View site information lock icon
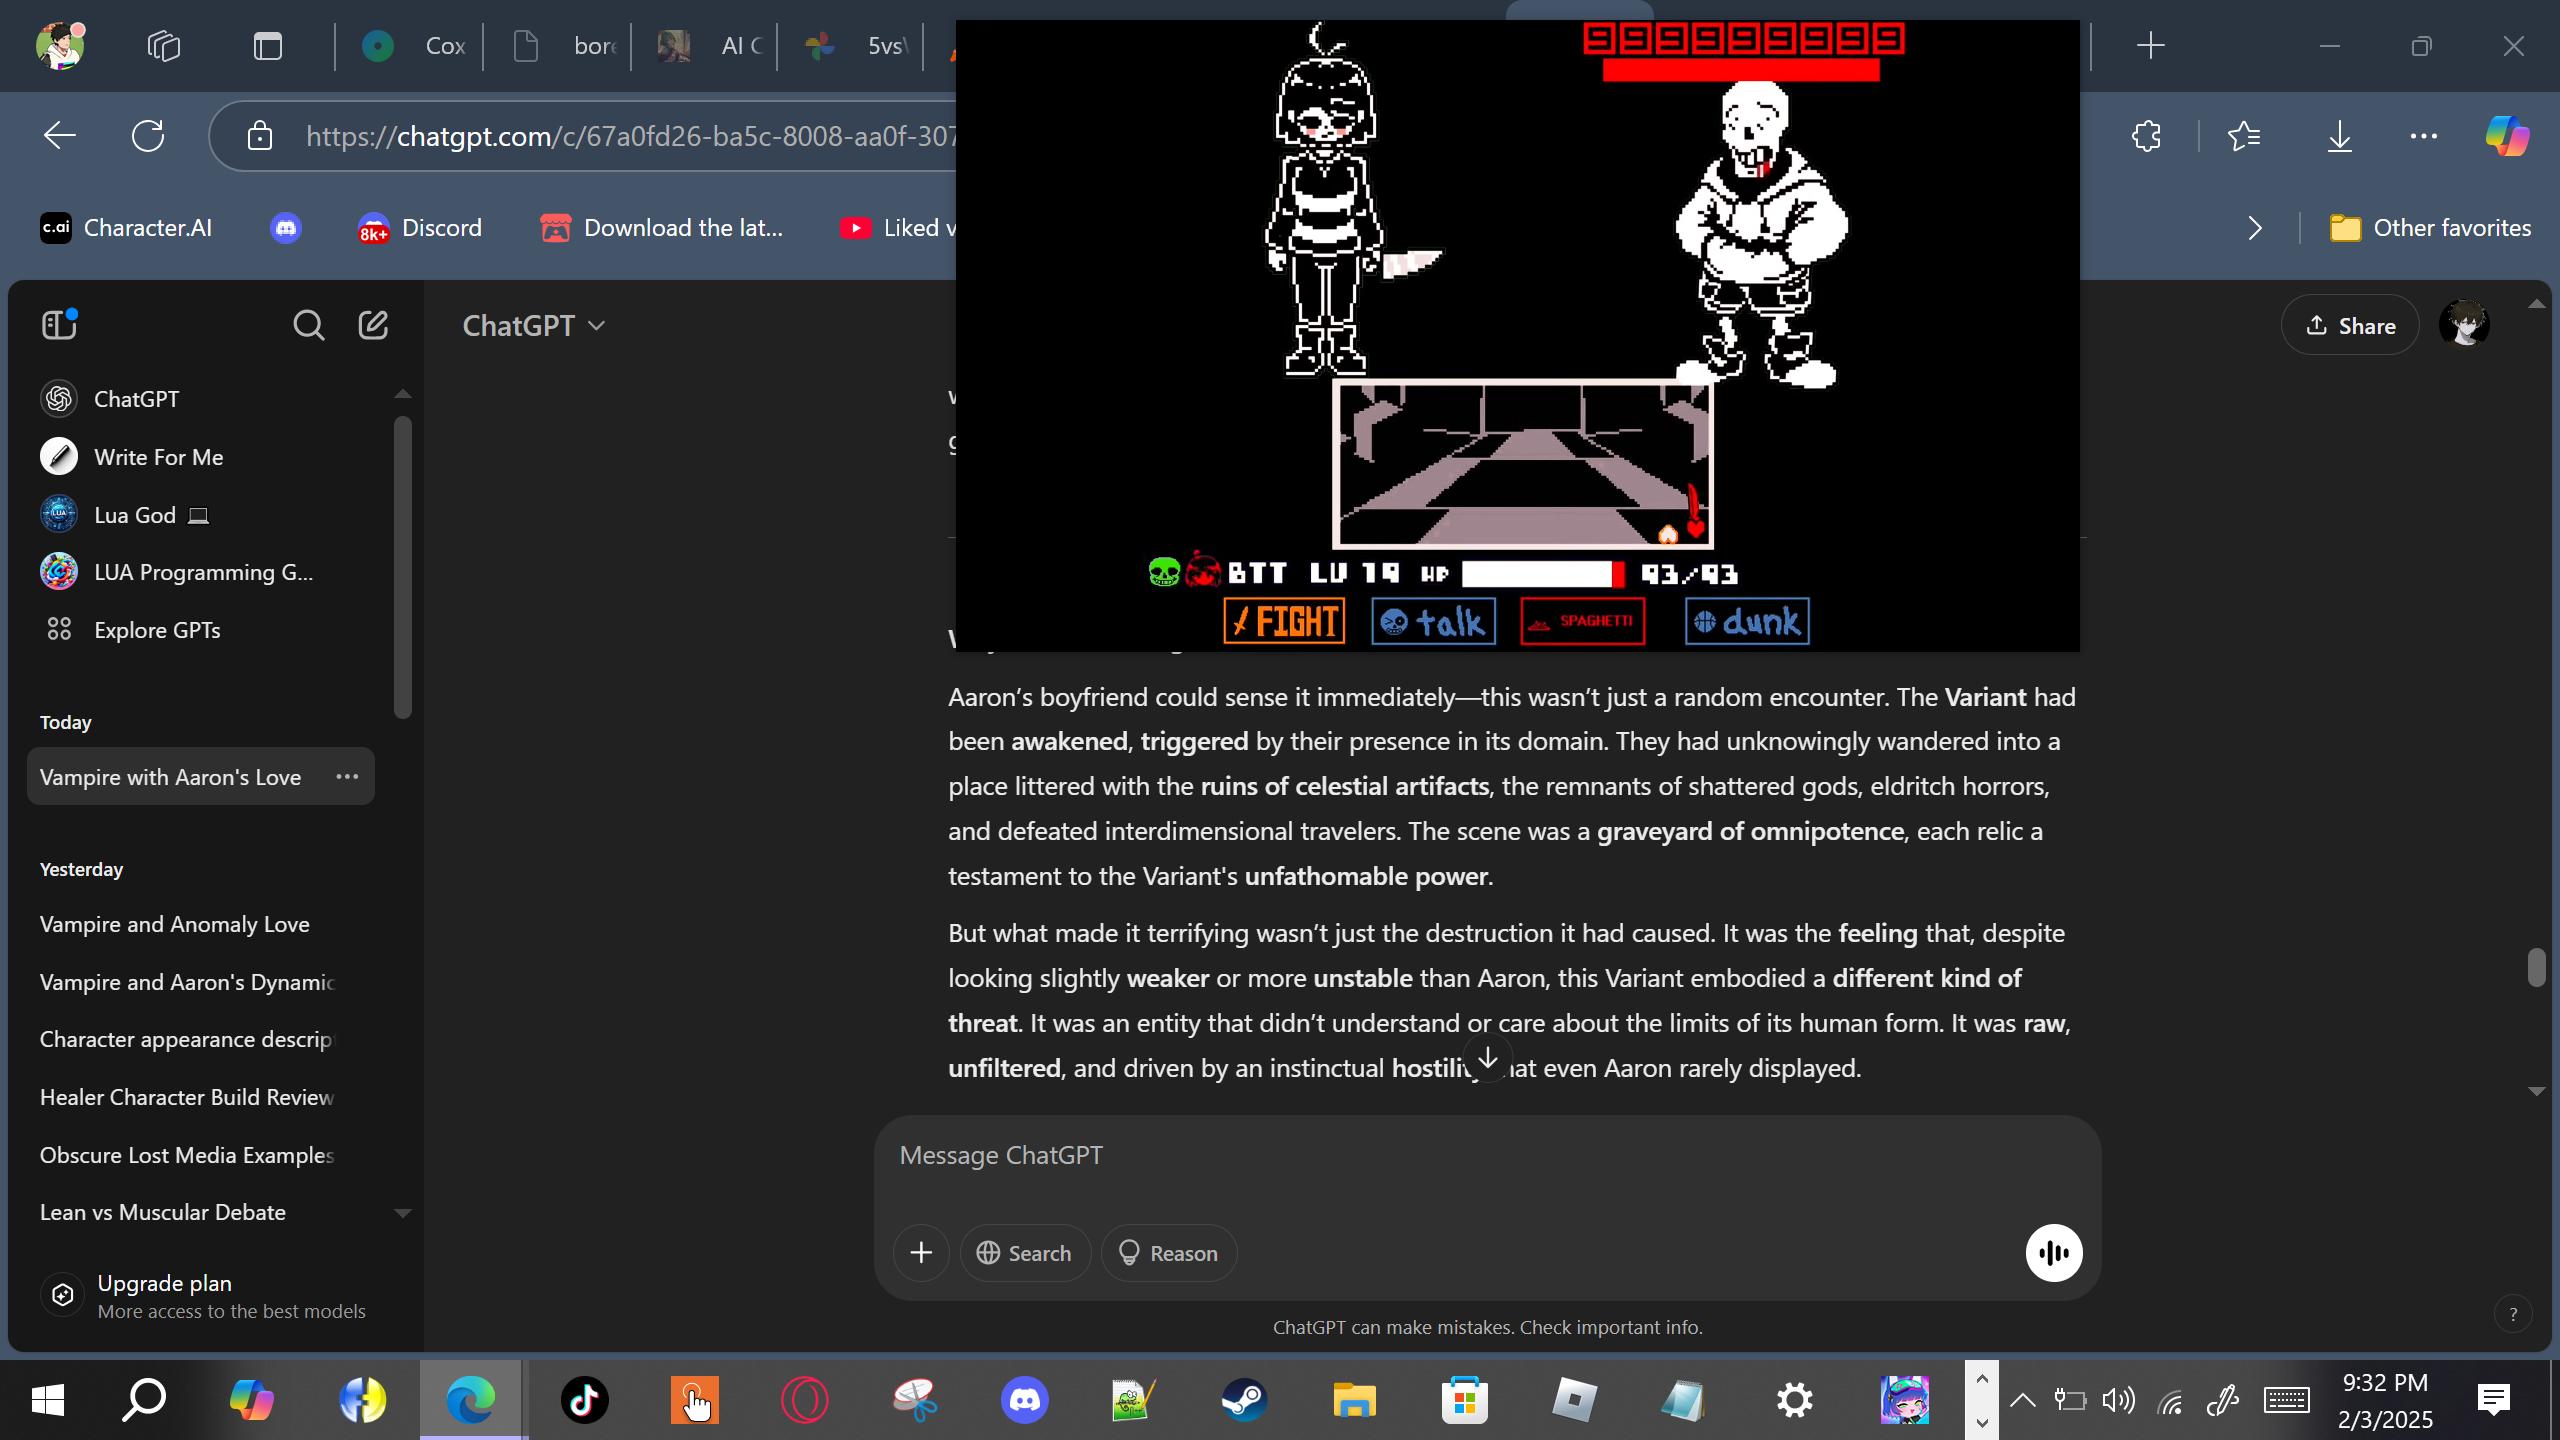Screen dimensions: 2560x1440 click(x=260, y=136)
